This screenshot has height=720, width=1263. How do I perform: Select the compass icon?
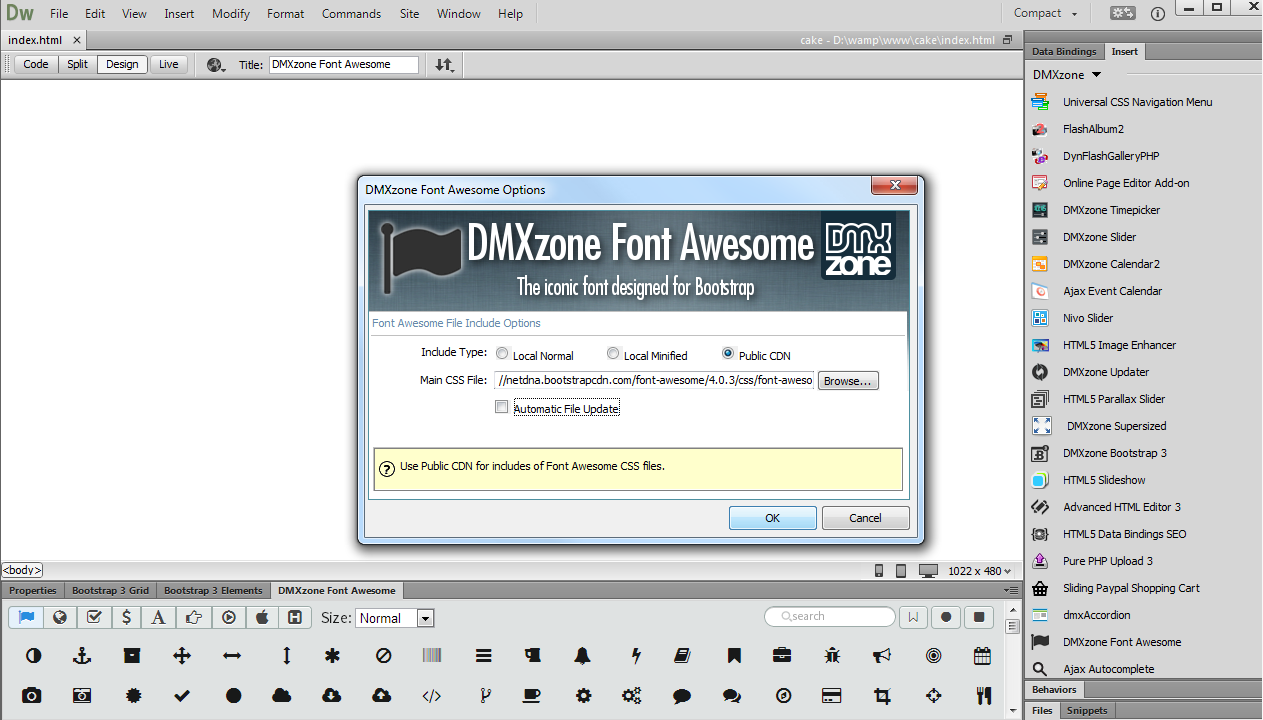point(783,695)
